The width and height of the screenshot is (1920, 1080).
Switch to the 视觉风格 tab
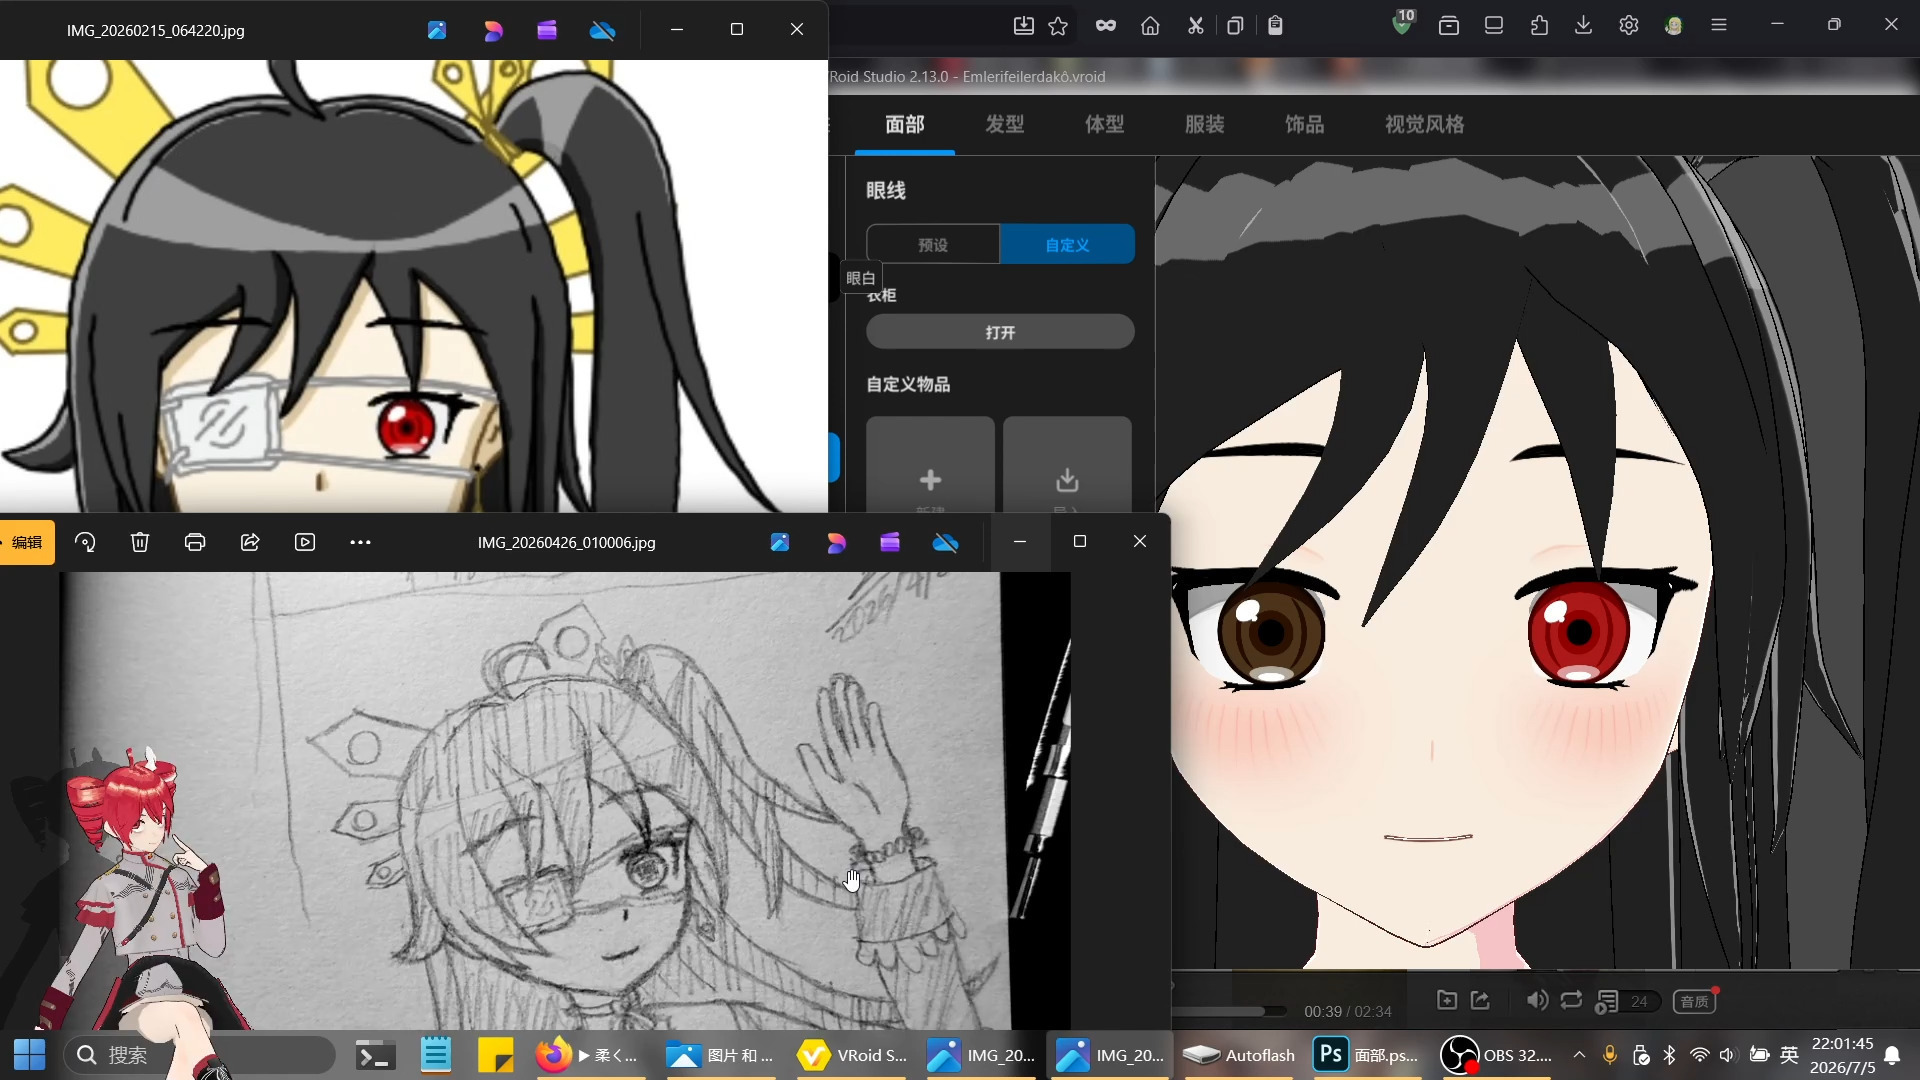[1425, 124]
